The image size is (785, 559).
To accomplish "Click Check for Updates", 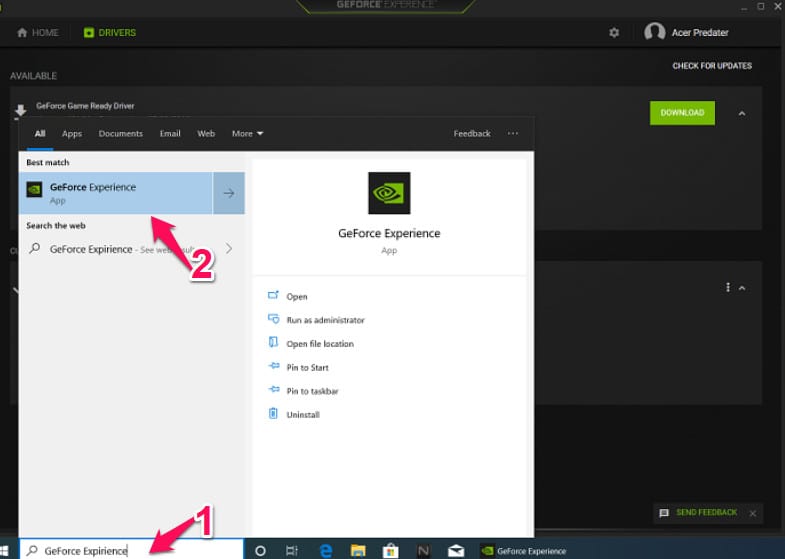I will point(712,66).
